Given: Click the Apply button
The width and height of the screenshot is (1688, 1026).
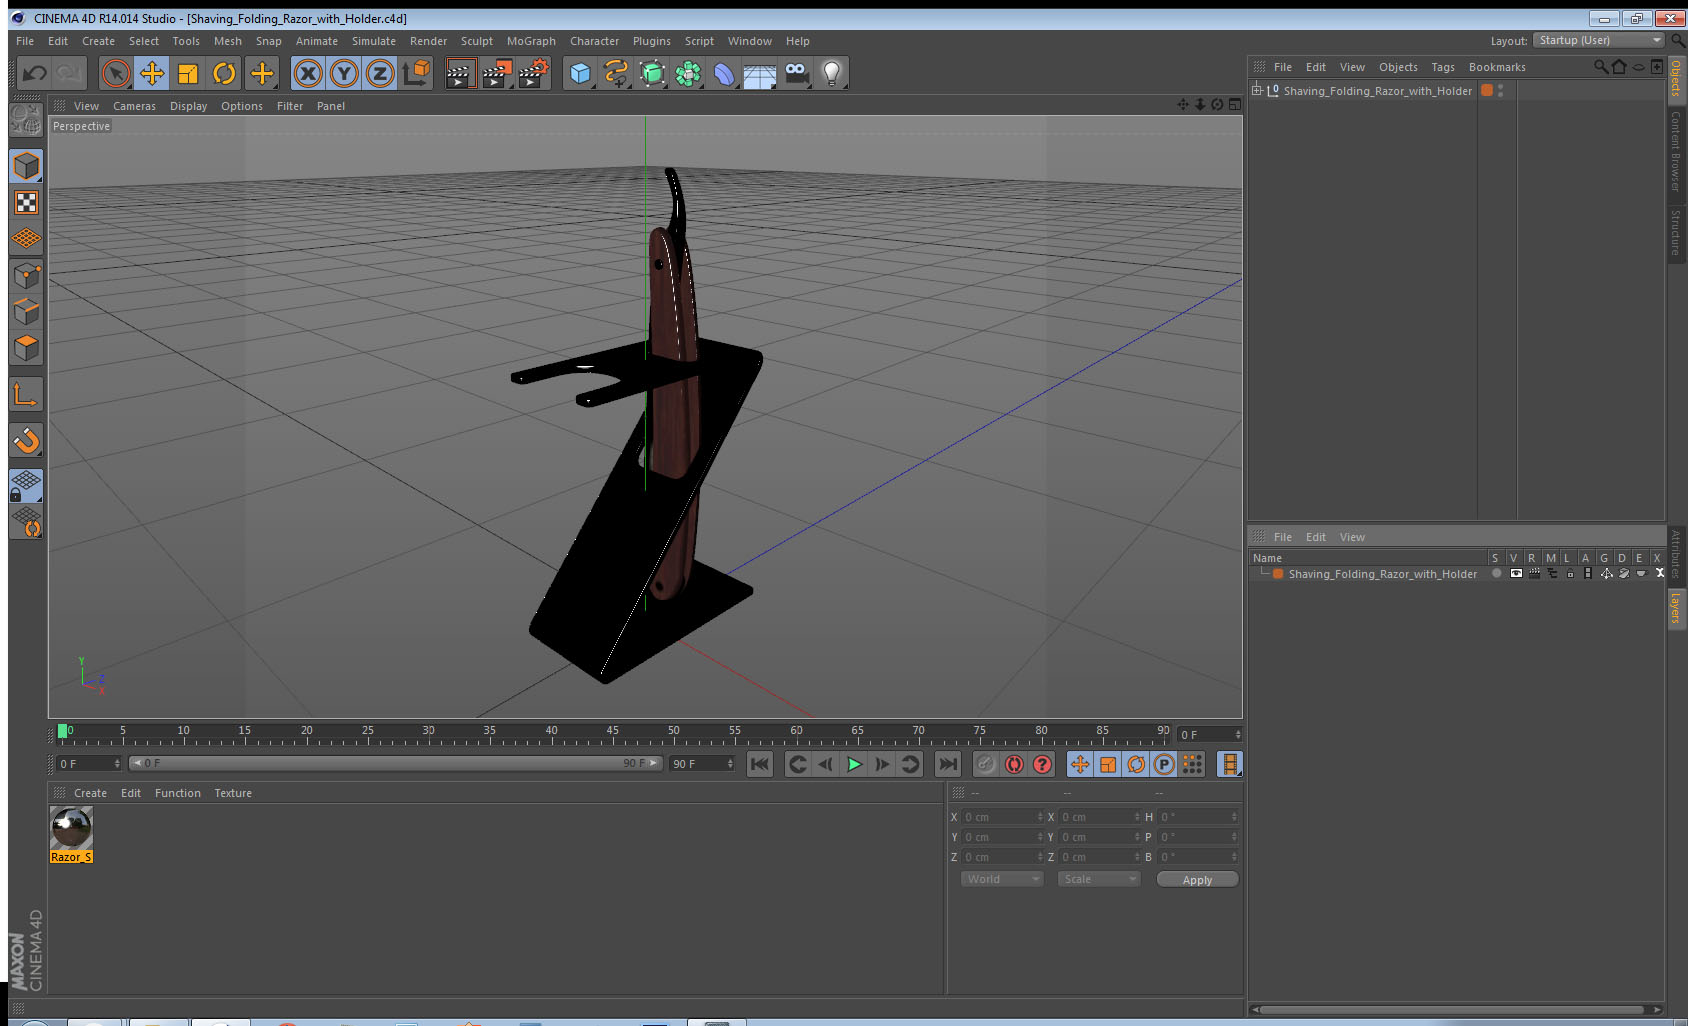Looking at the screenshot, I should click(x=1197, y=880).
